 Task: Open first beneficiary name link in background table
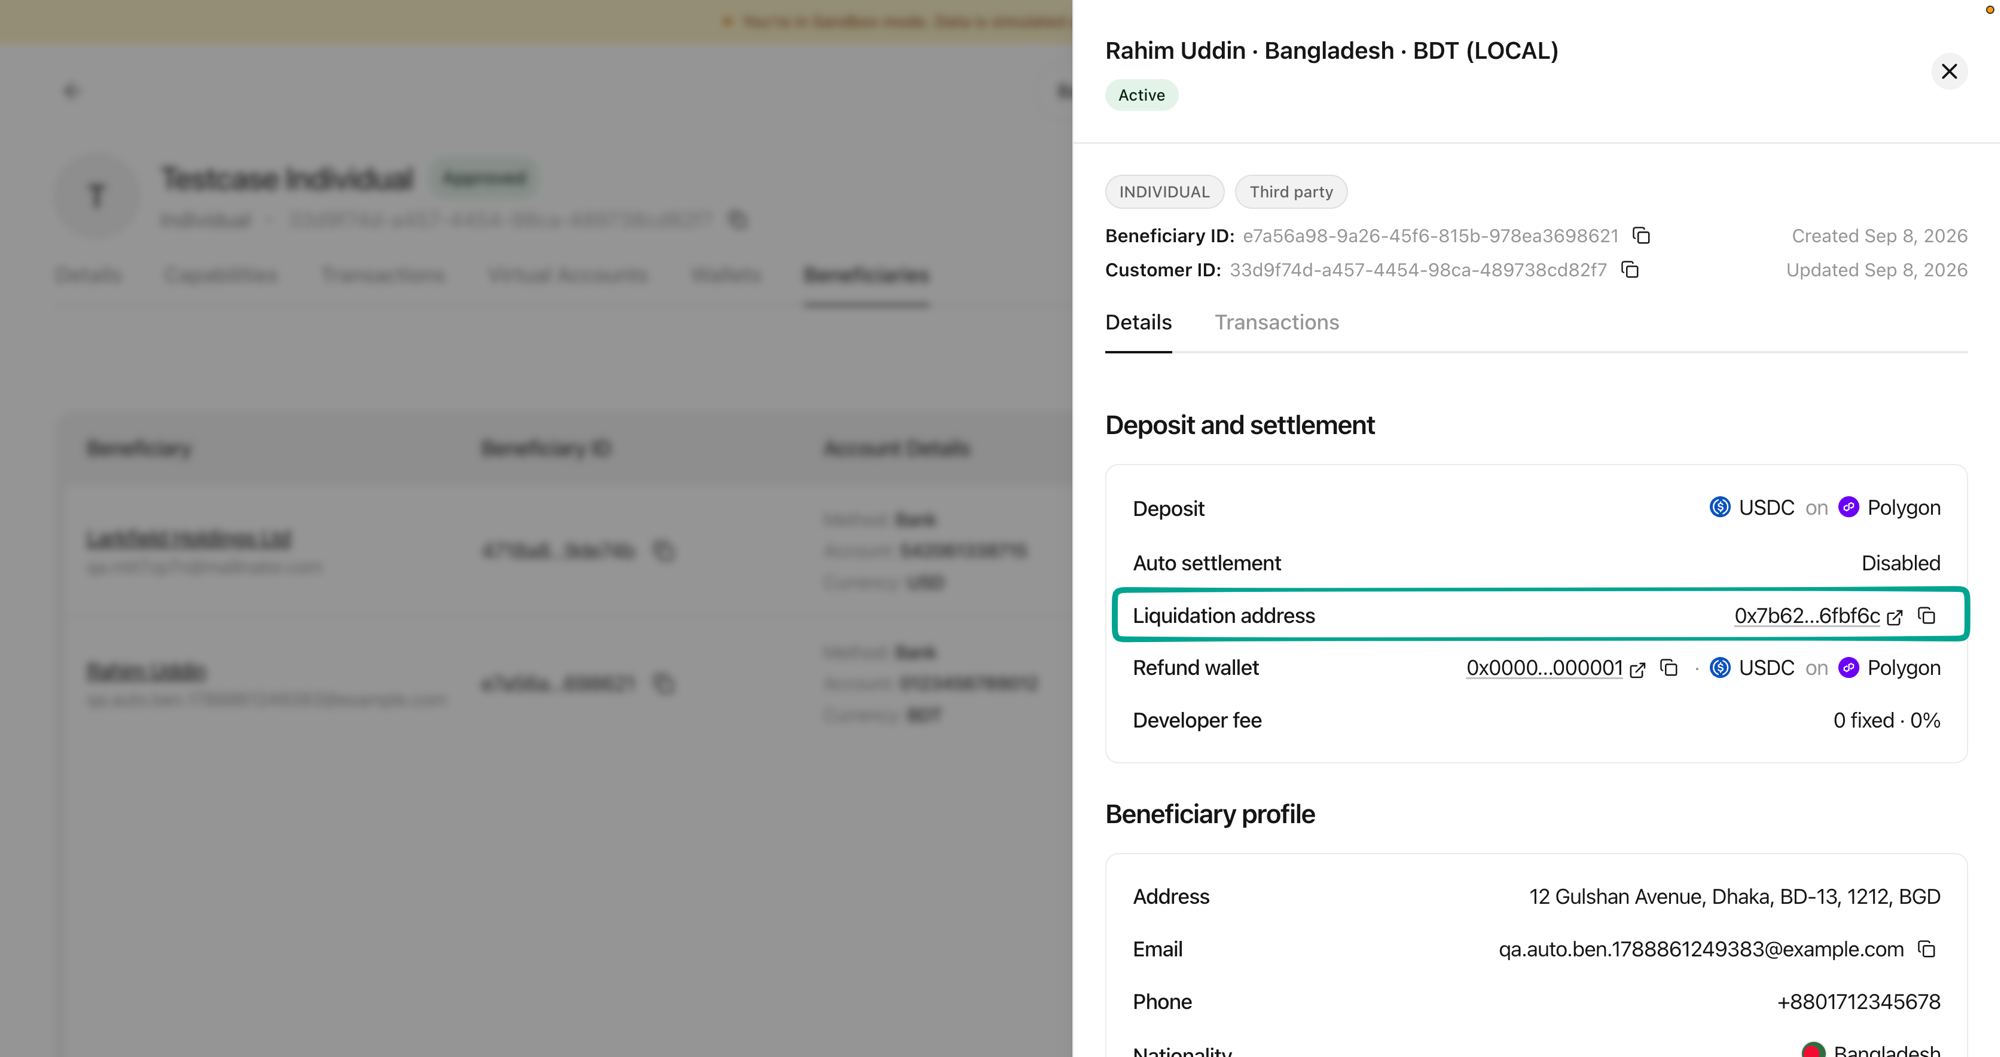188,539
